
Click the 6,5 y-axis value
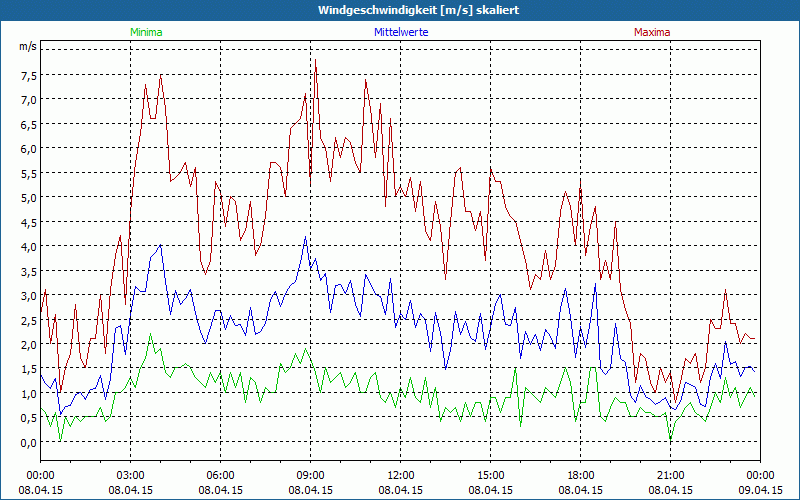(29, 125)
